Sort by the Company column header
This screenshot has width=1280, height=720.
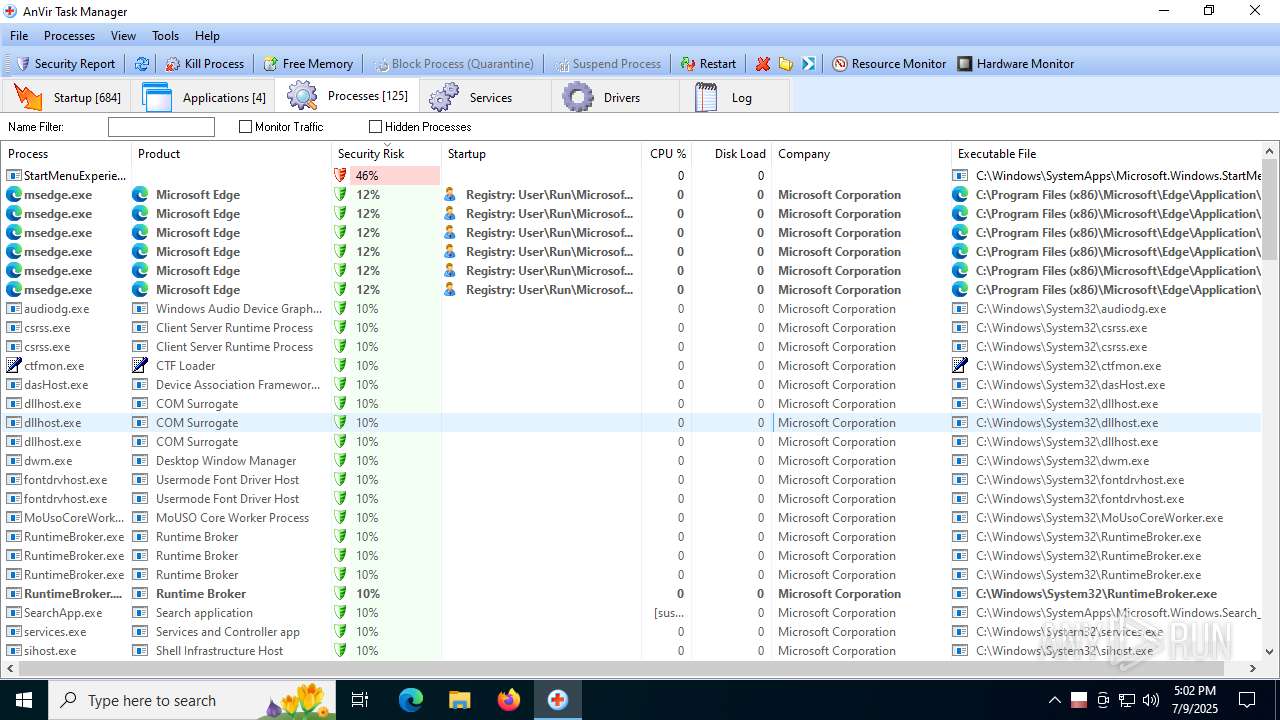pos(861,154)
